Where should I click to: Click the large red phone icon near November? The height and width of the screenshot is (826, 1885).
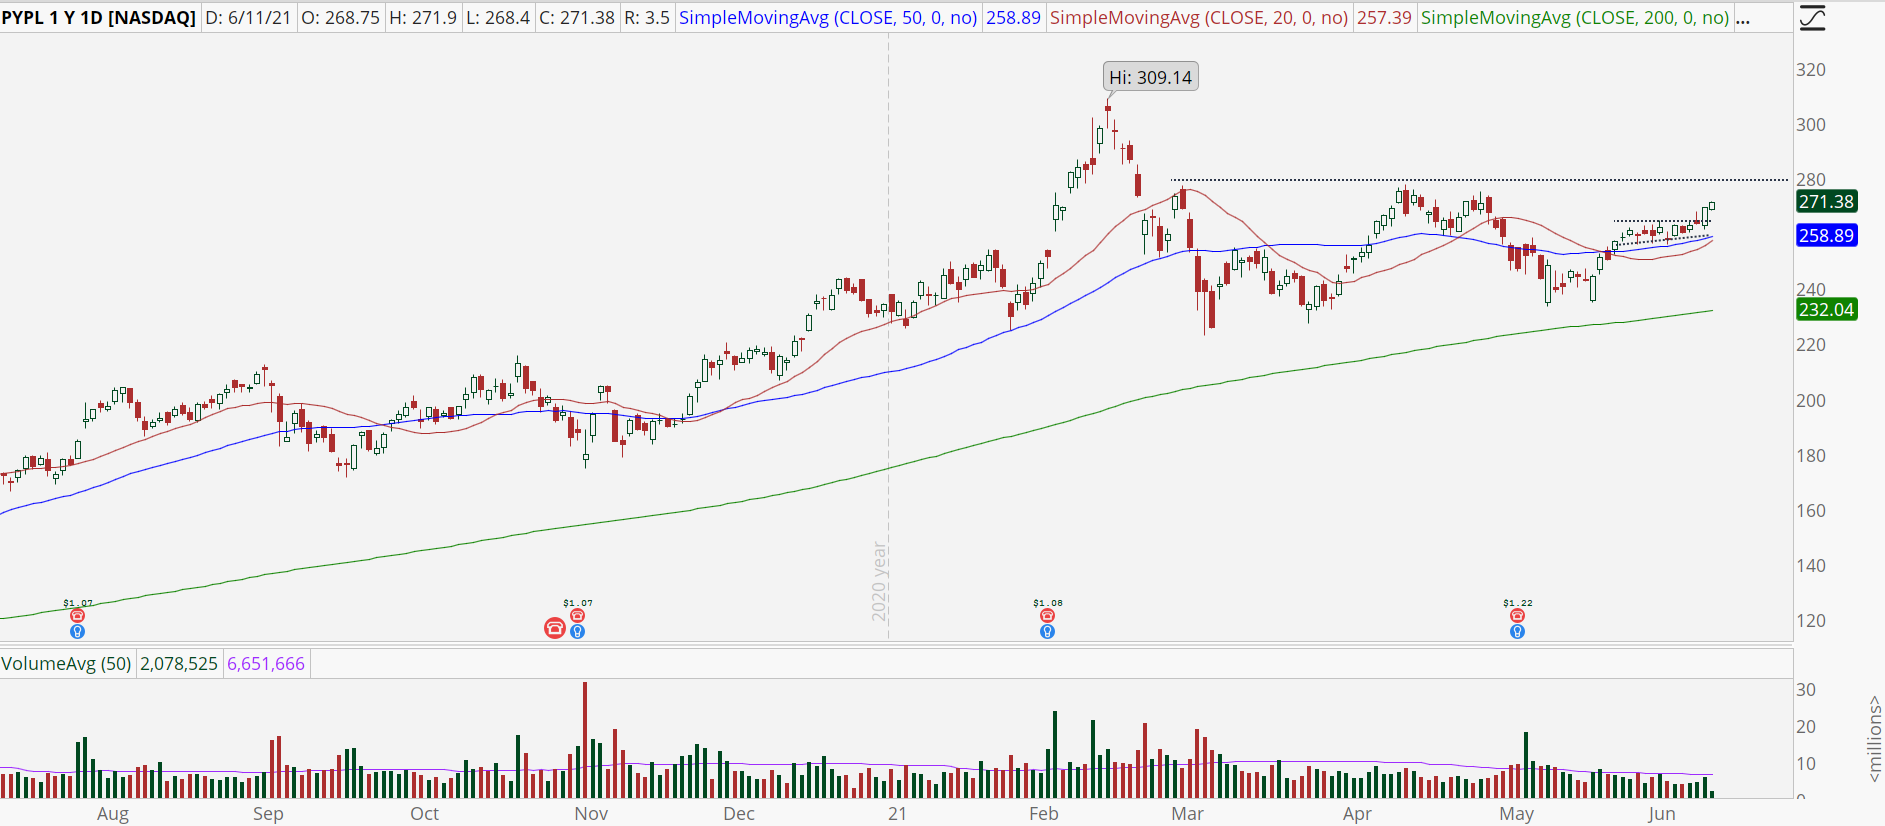(555, 628)
